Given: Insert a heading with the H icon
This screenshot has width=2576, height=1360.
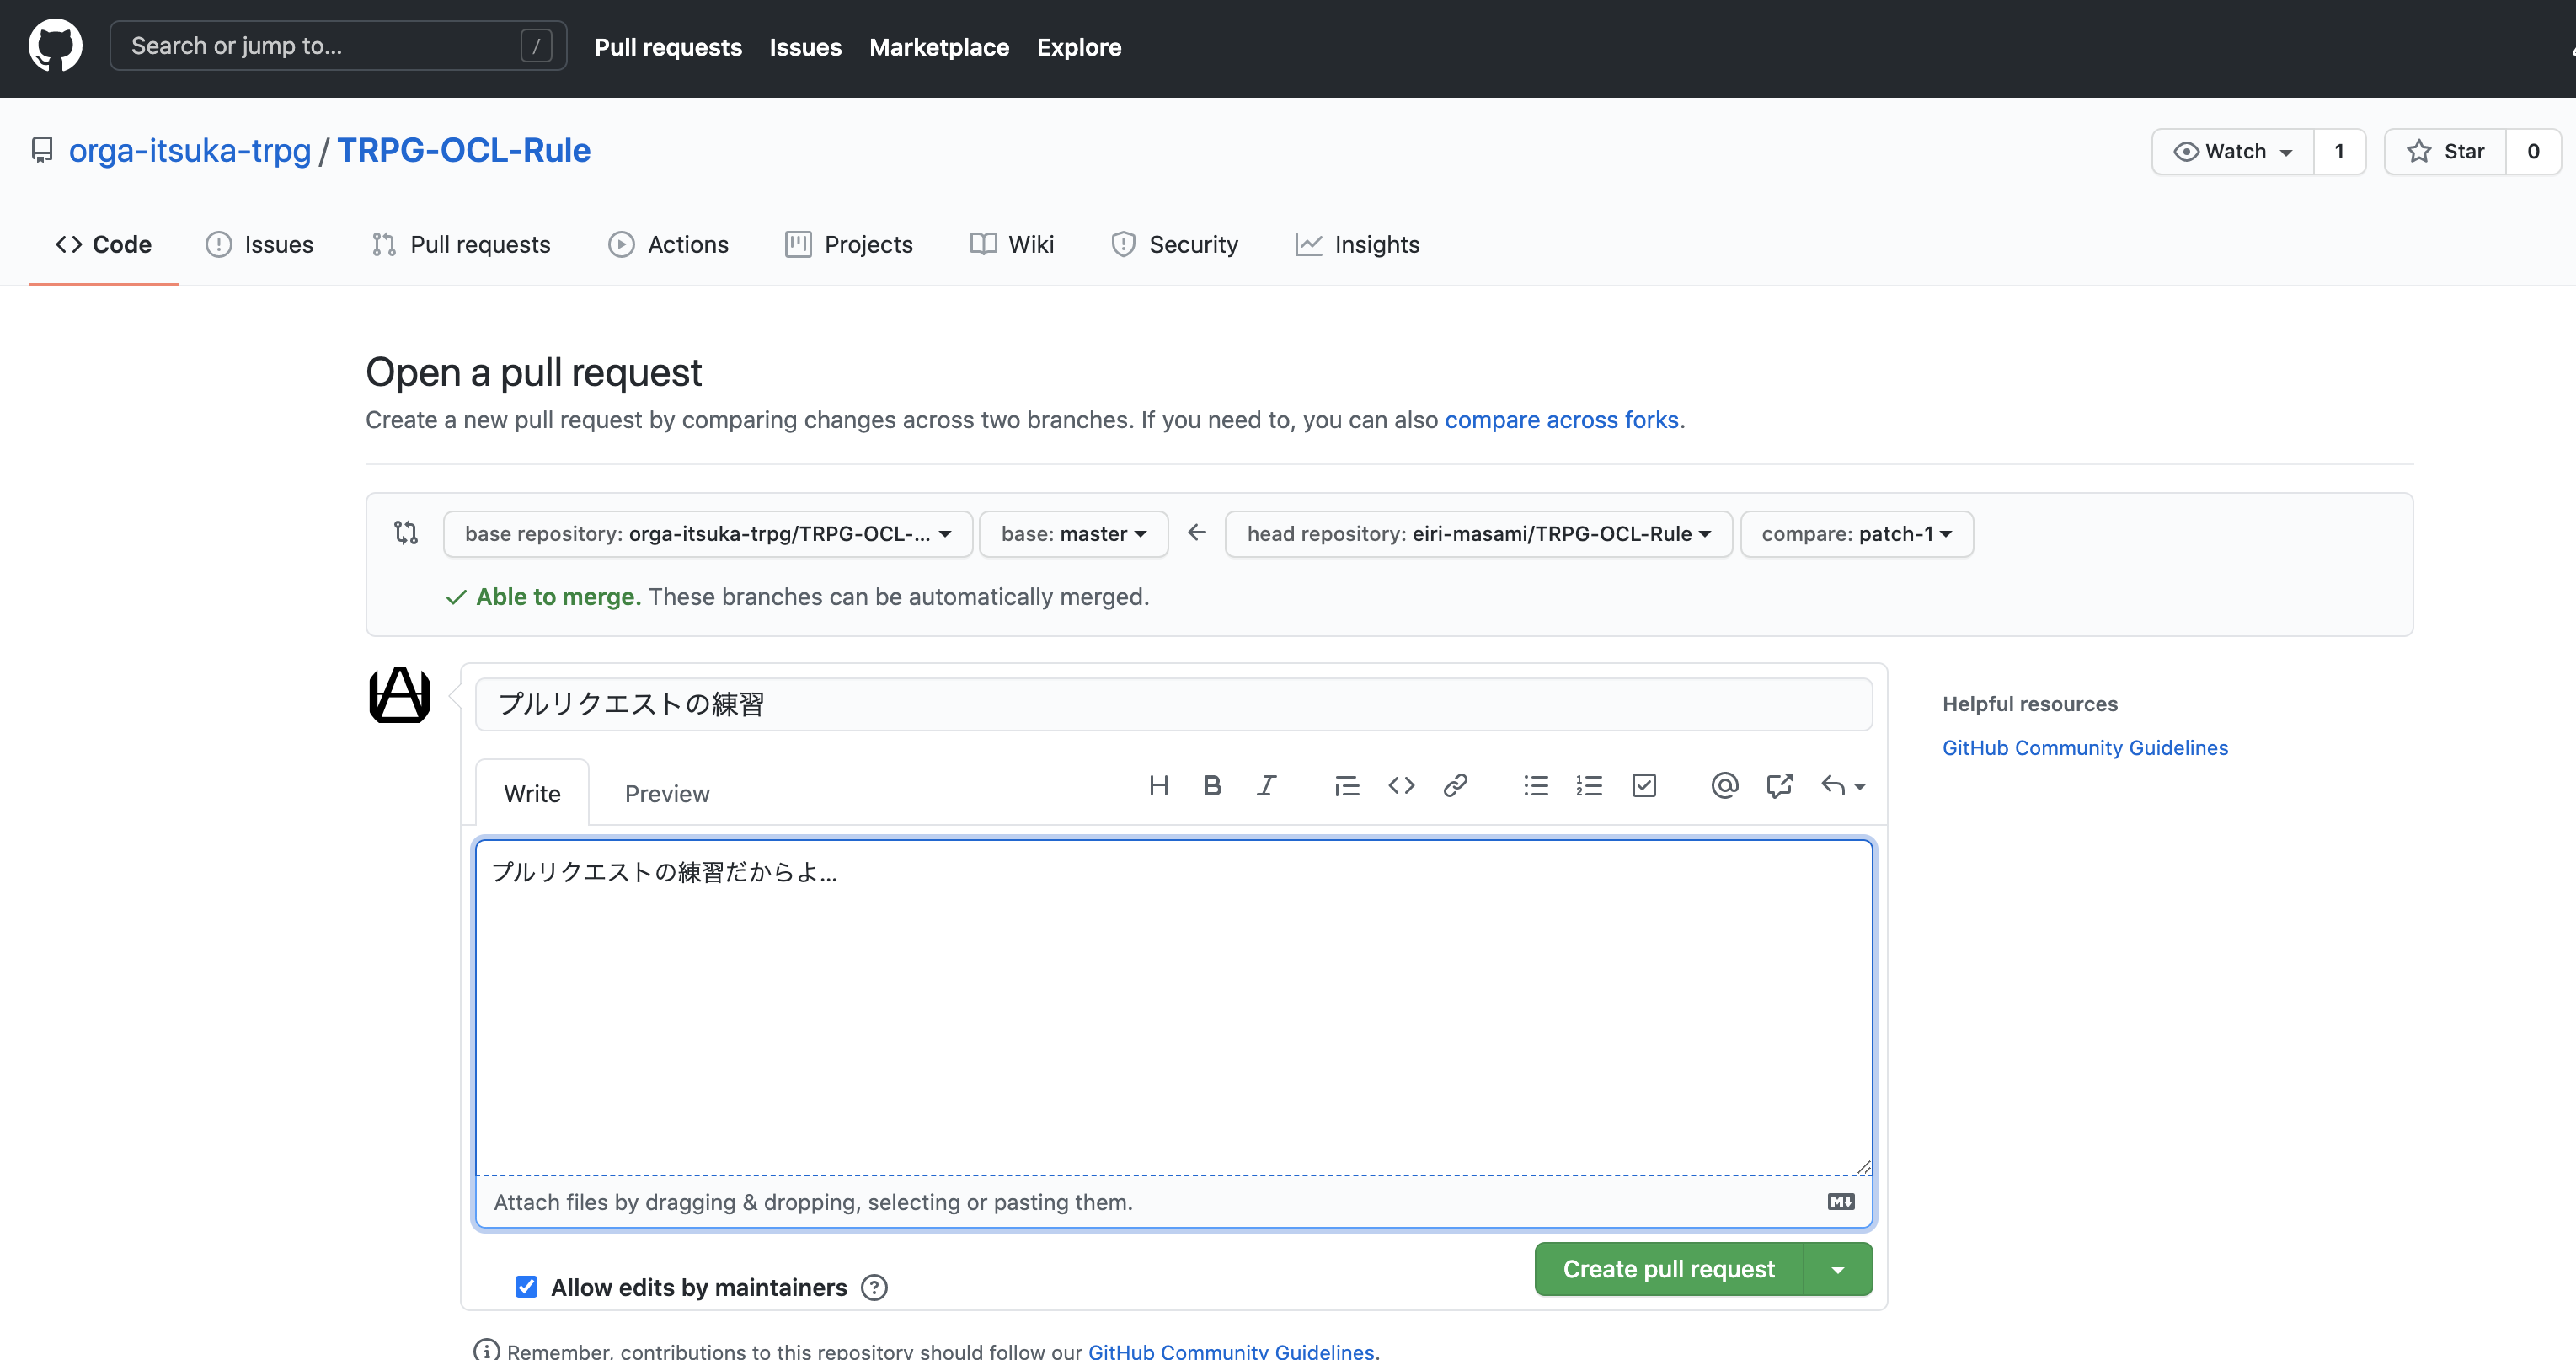Looking at the screenshot, I should click(x=1158, y=786).
